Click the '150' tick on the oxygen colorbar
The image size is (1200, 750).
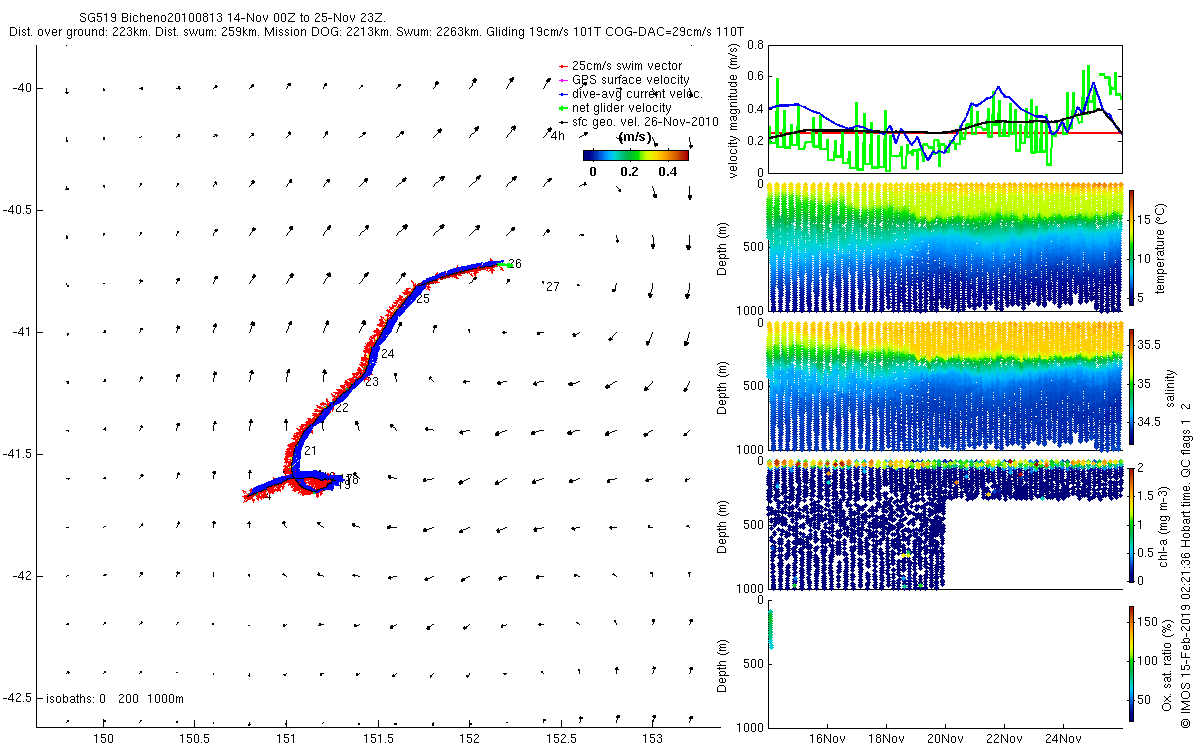(1148, 624)
